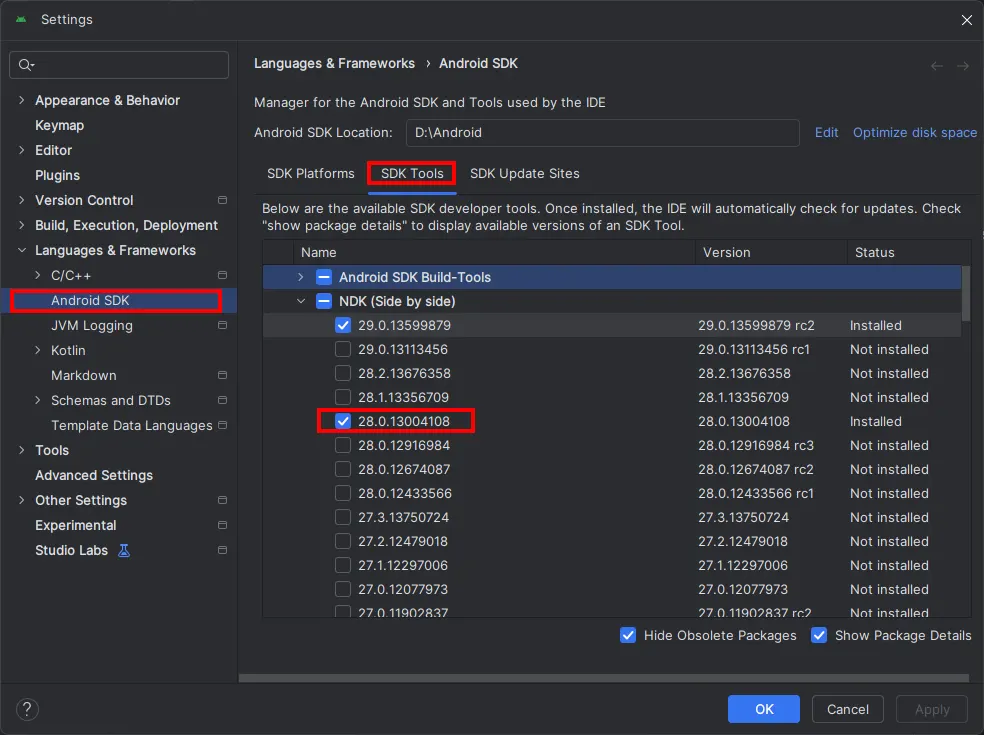Sort the table by Name column header
This screenshot has height=735, width=984.
(x=494, y=252)
